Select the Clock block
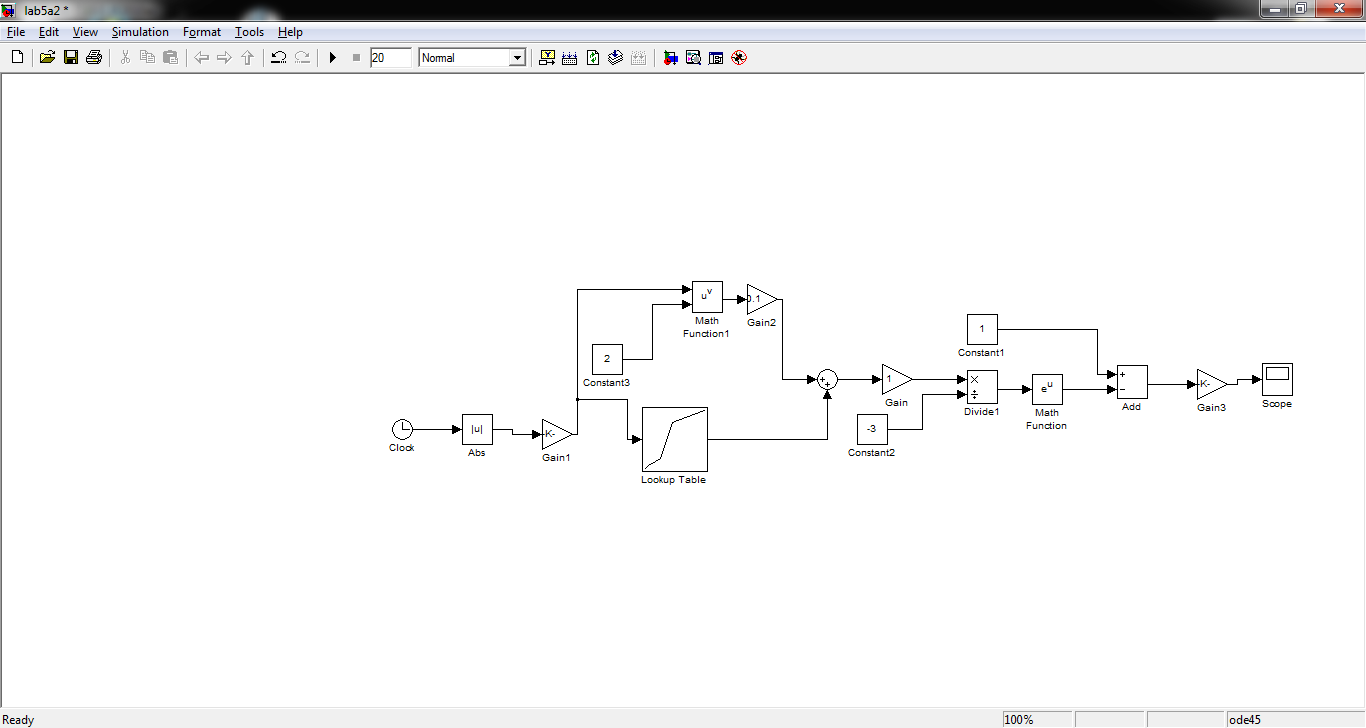This screenshot has height=728, width=1366. click(x=402, y=429)
